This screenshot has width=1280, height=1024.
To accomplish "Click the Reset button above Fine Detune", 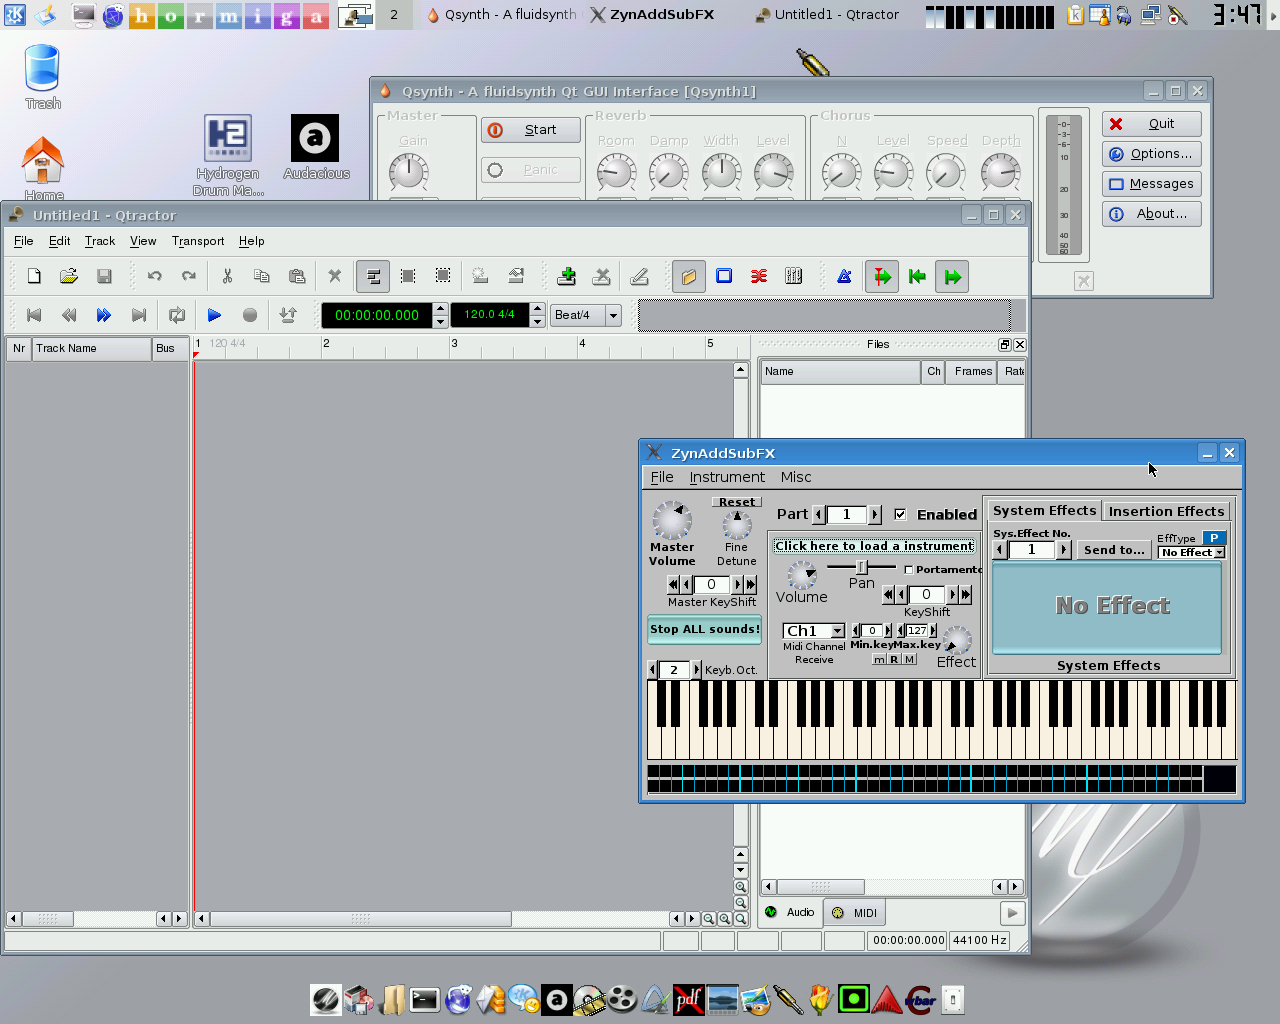I will click(x=737, y=502).
